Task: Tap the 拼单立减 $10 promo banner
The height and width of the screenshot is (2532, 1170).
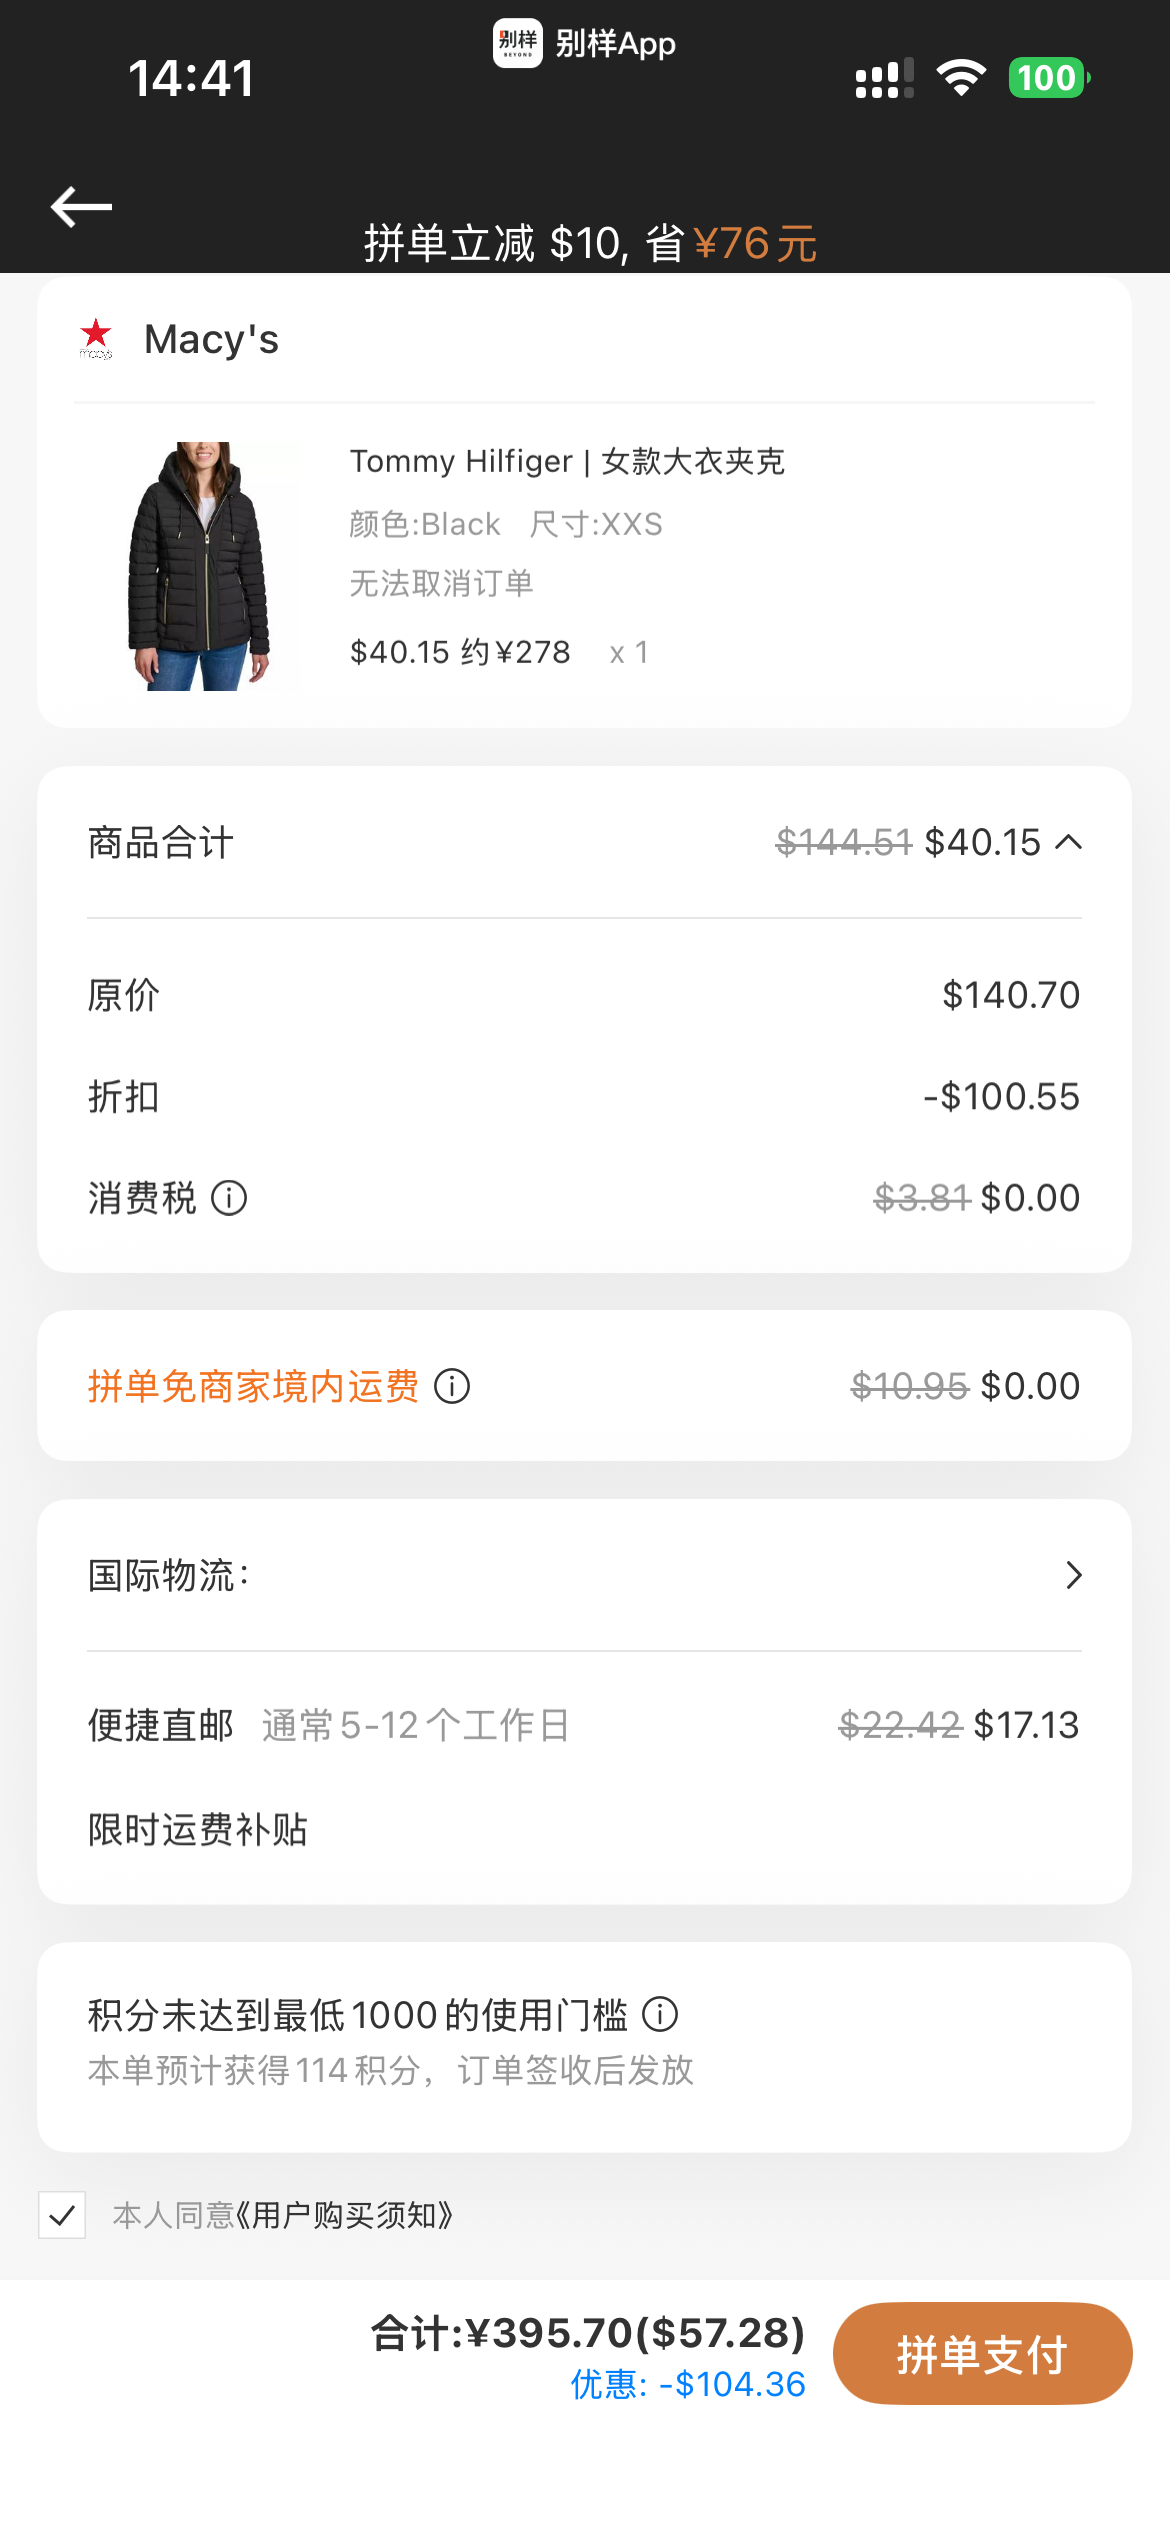Action: (x=590, y=244)
